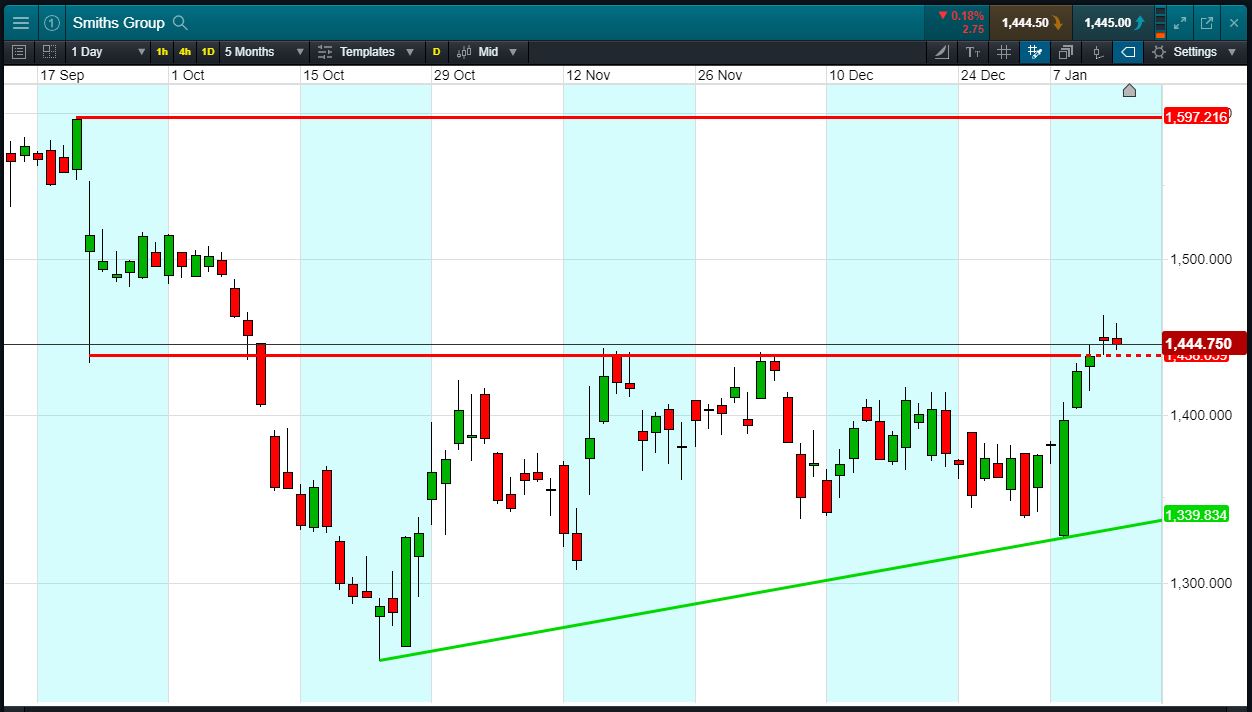Click the circled 1 chart number icon
Screen dimensions: 1252x712
coord(51,22)
